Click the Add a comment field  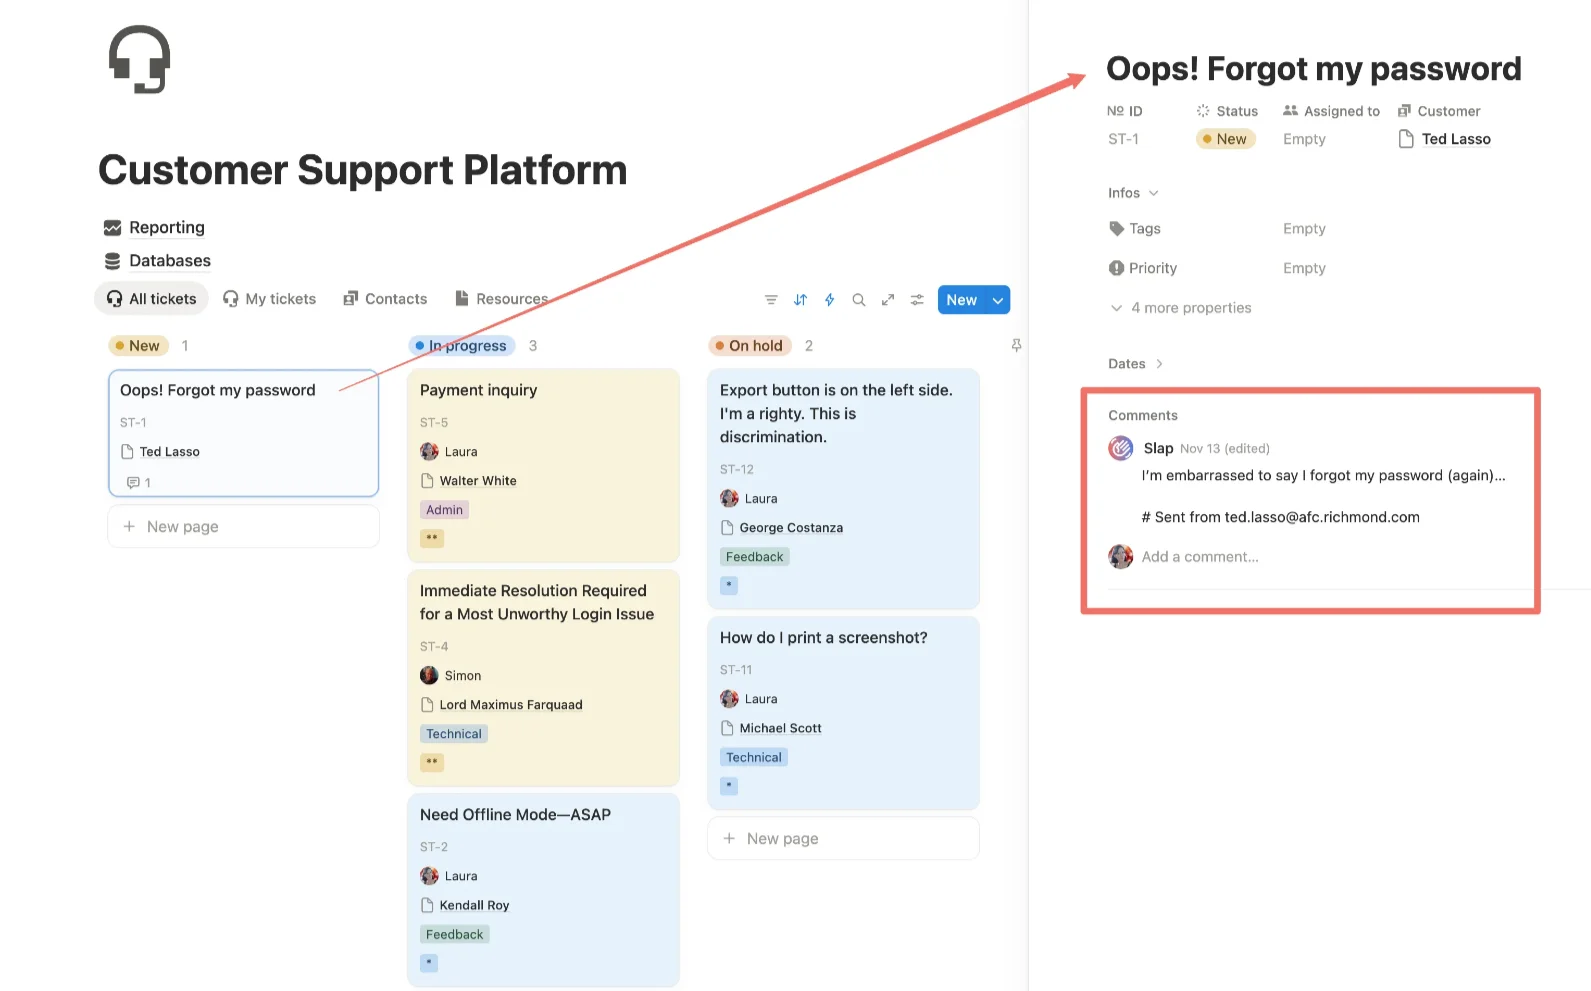tap(1199, 557)
